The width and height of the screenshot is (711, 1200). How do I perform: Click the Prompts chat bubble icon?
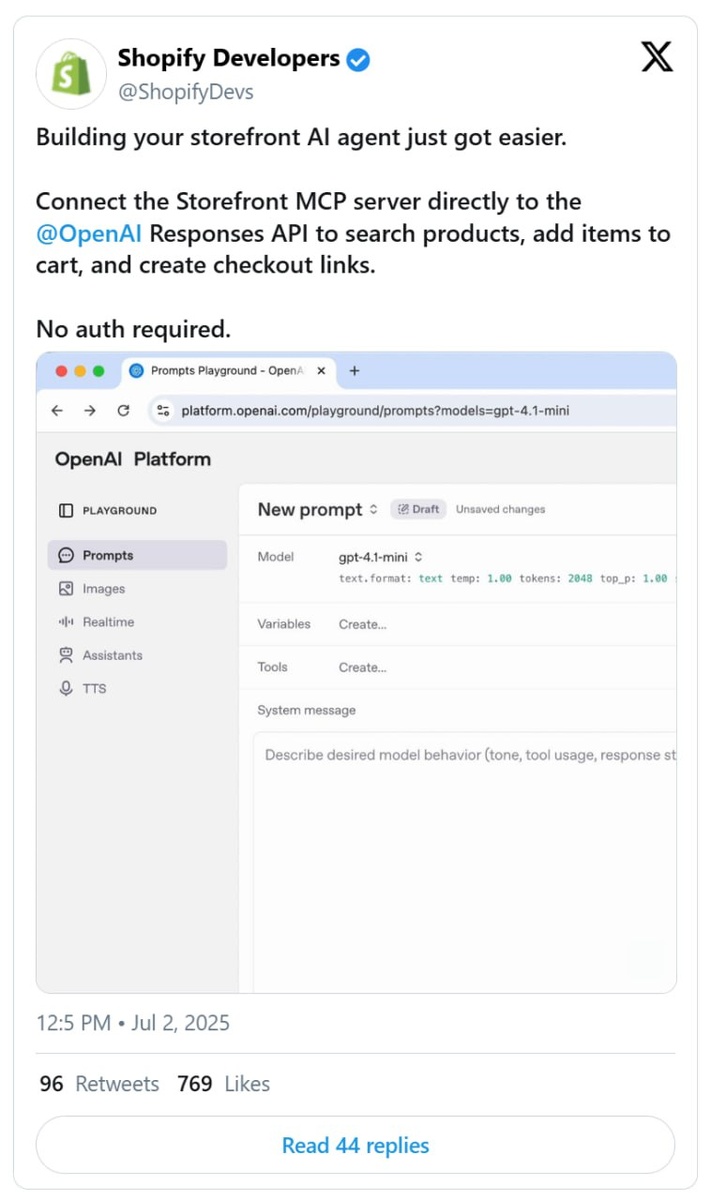66,555
